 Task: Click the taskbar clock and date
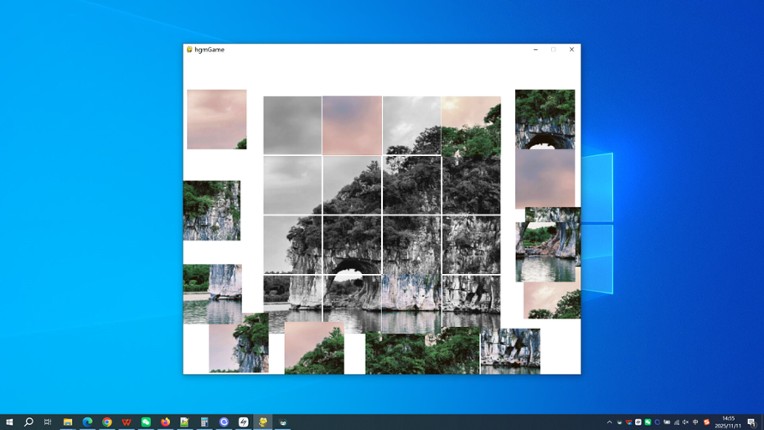click(x=727, y=422)
